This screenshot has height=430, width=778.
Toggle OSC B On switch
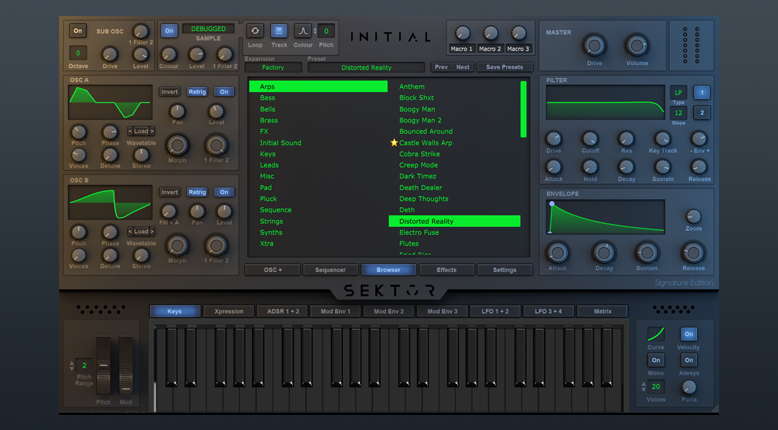point(224,192)
